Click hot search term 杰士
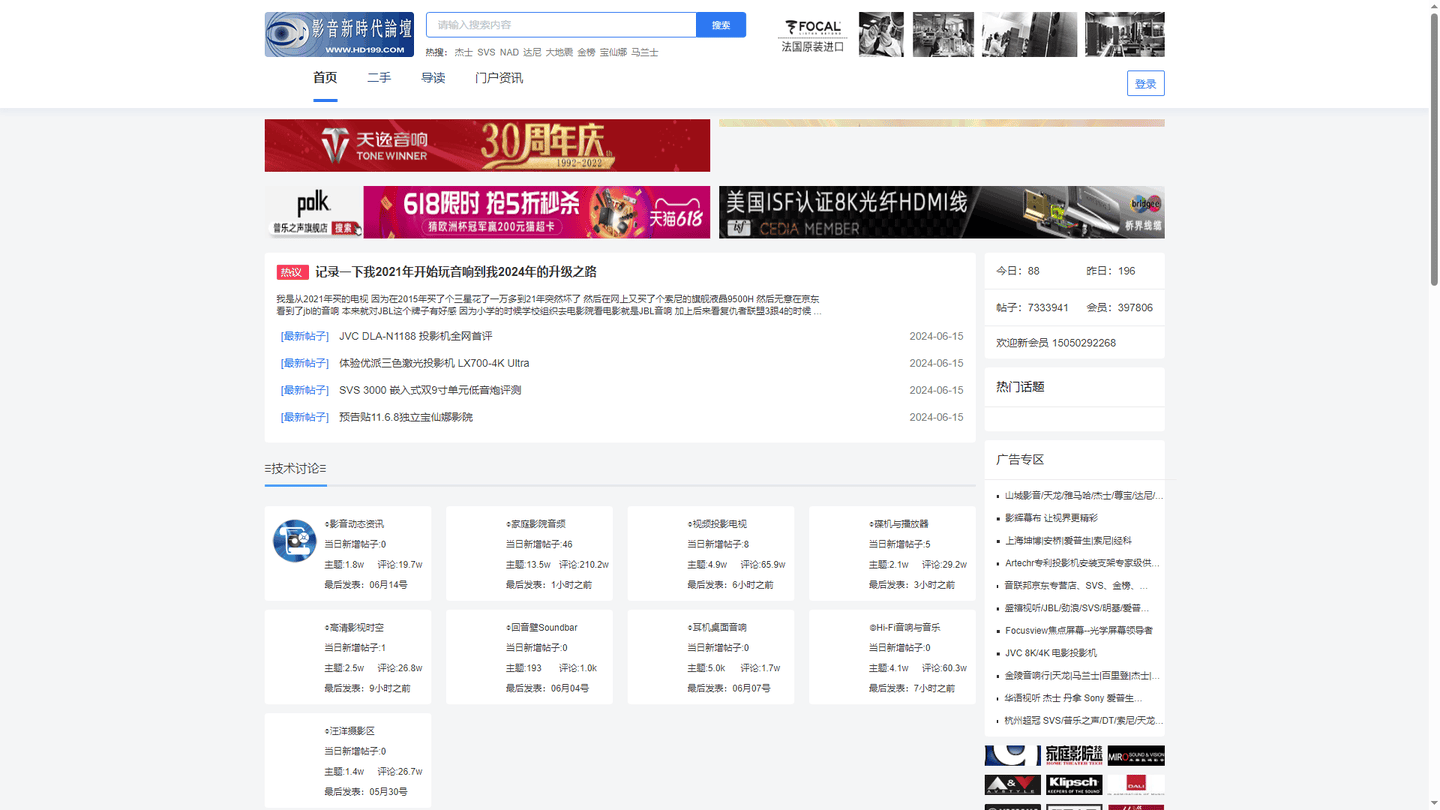Viewport: 1440px width, 810px height. pyautogui.click(x=463, y=52)
